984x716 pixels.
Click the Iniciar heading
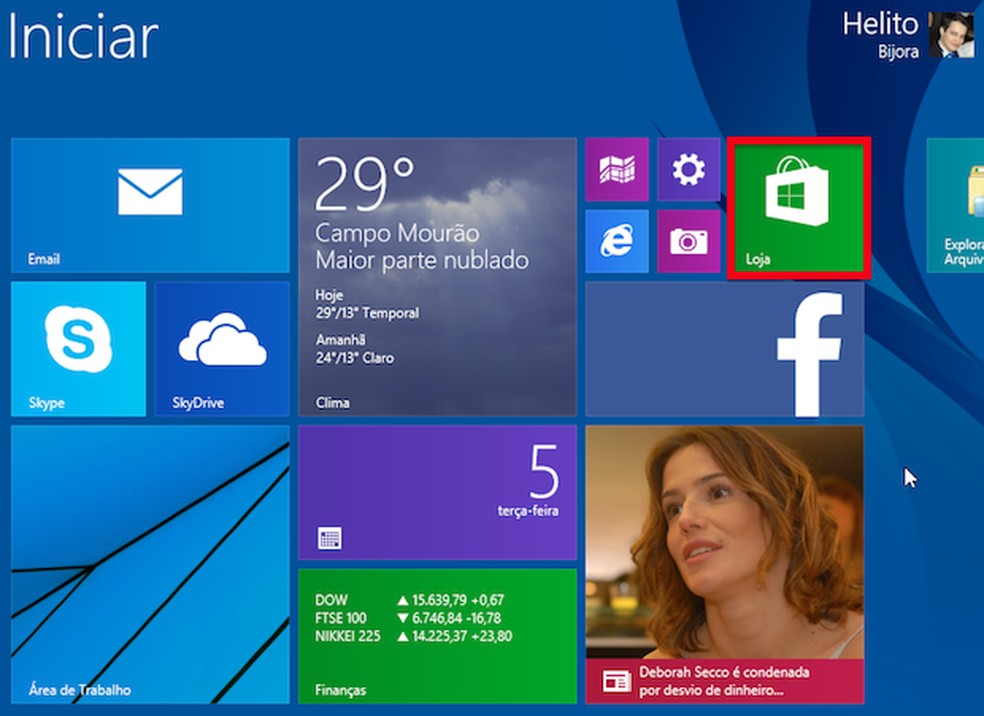tap(80, 38)
